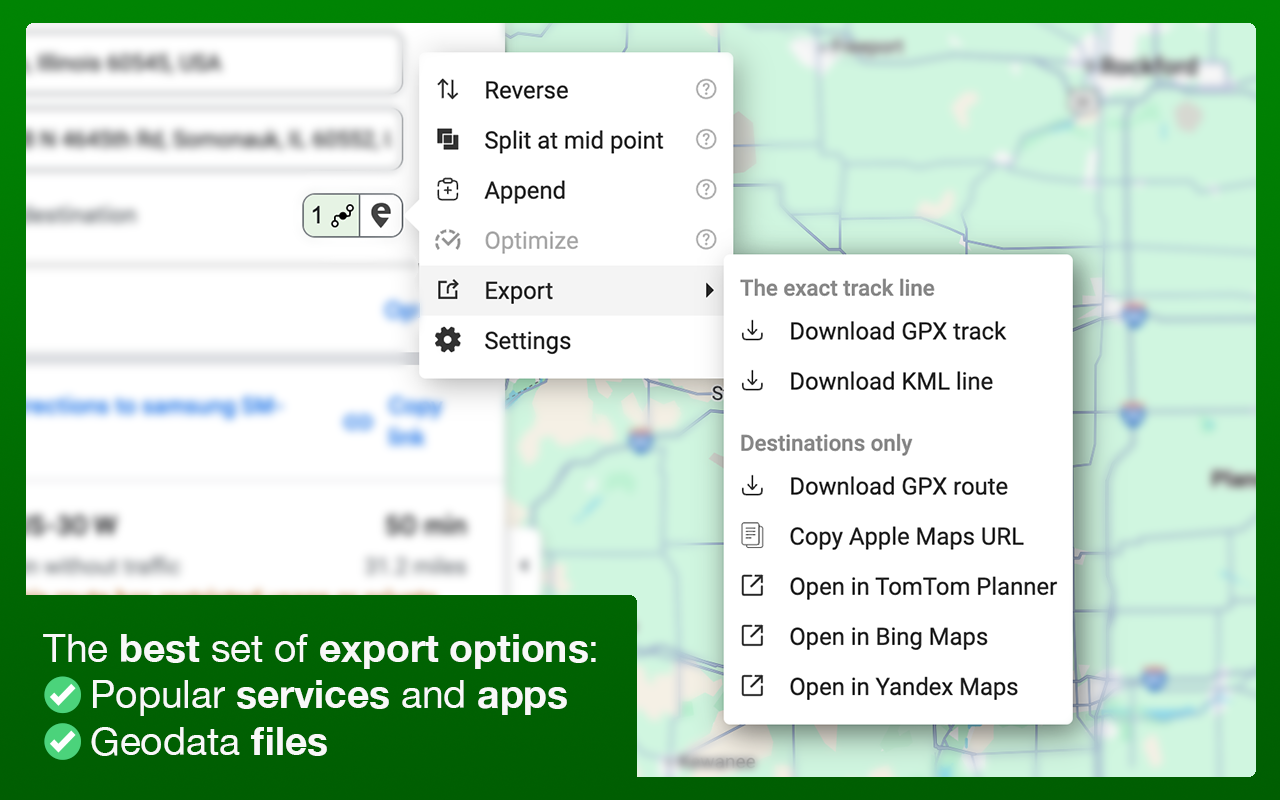
Task: Open settings using the gear icon
Action: point(447,340)
